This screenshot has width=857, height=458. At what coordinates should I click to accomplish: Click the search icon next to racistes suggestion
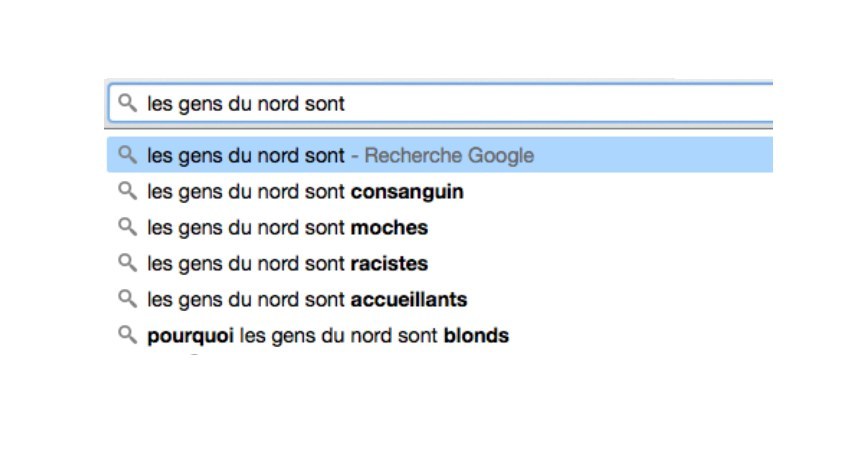pos(127,263)
